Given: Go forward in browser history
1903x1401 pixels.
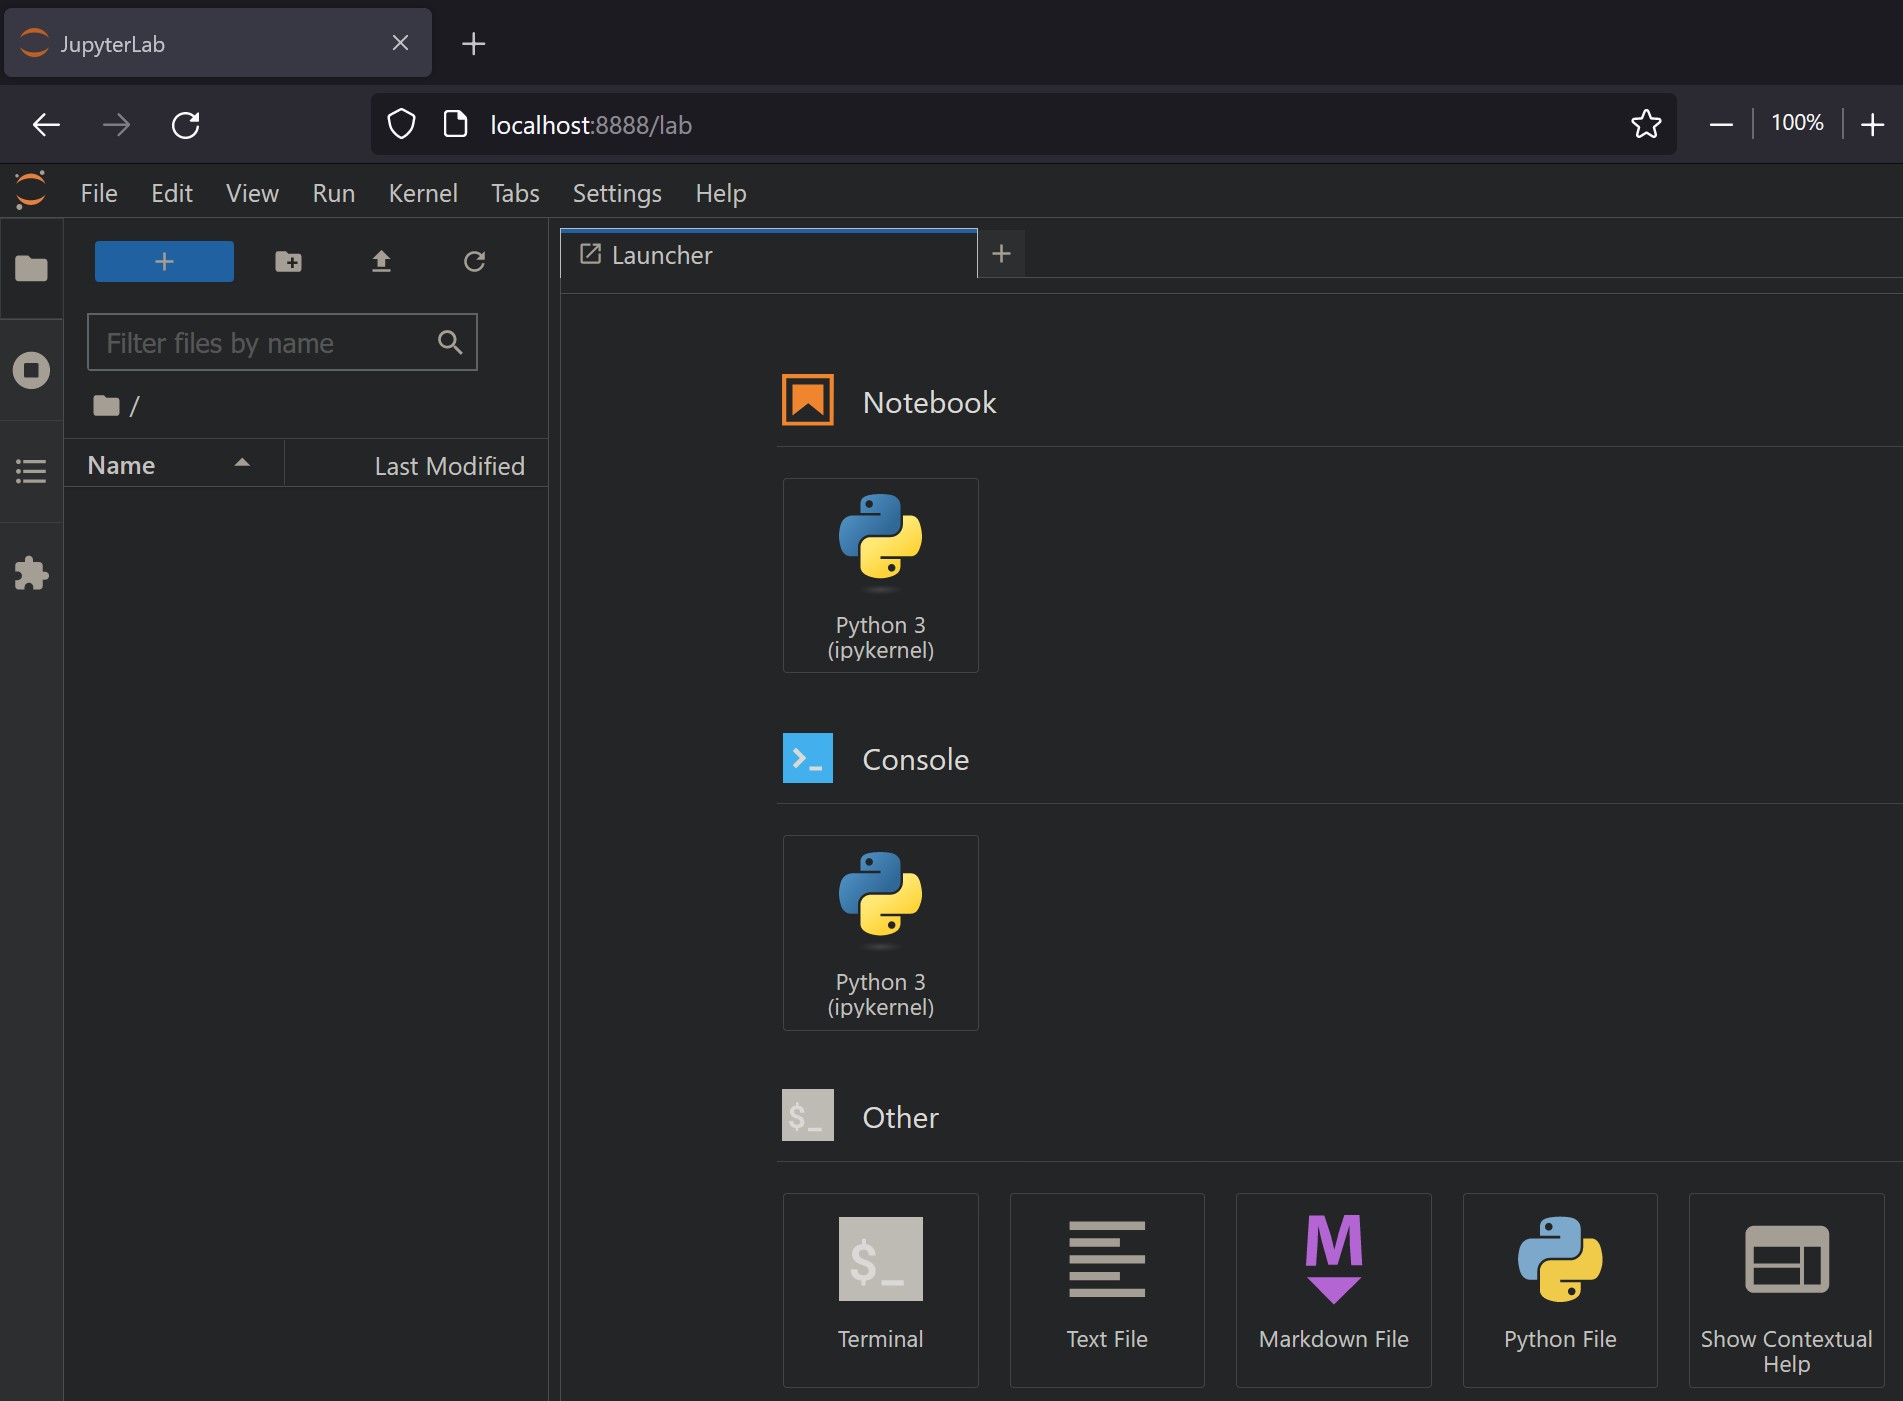Looking at the screenshot, I should pos(116,125).
